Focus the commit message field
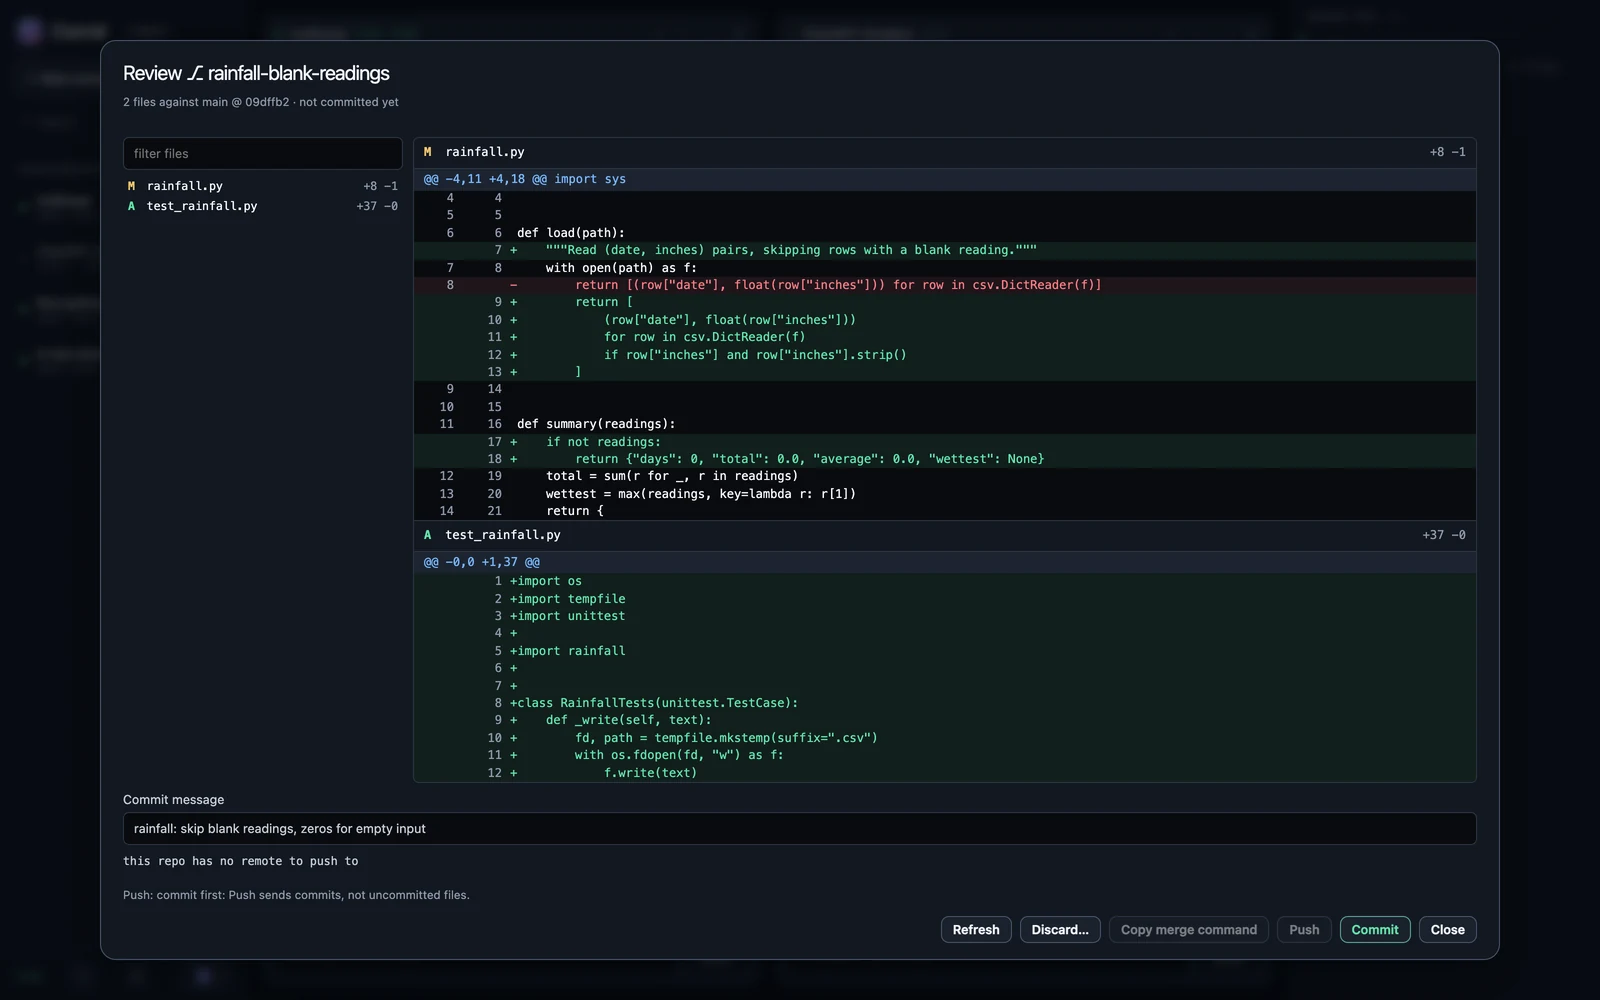1600x1000 pixels. pos(799,828)
